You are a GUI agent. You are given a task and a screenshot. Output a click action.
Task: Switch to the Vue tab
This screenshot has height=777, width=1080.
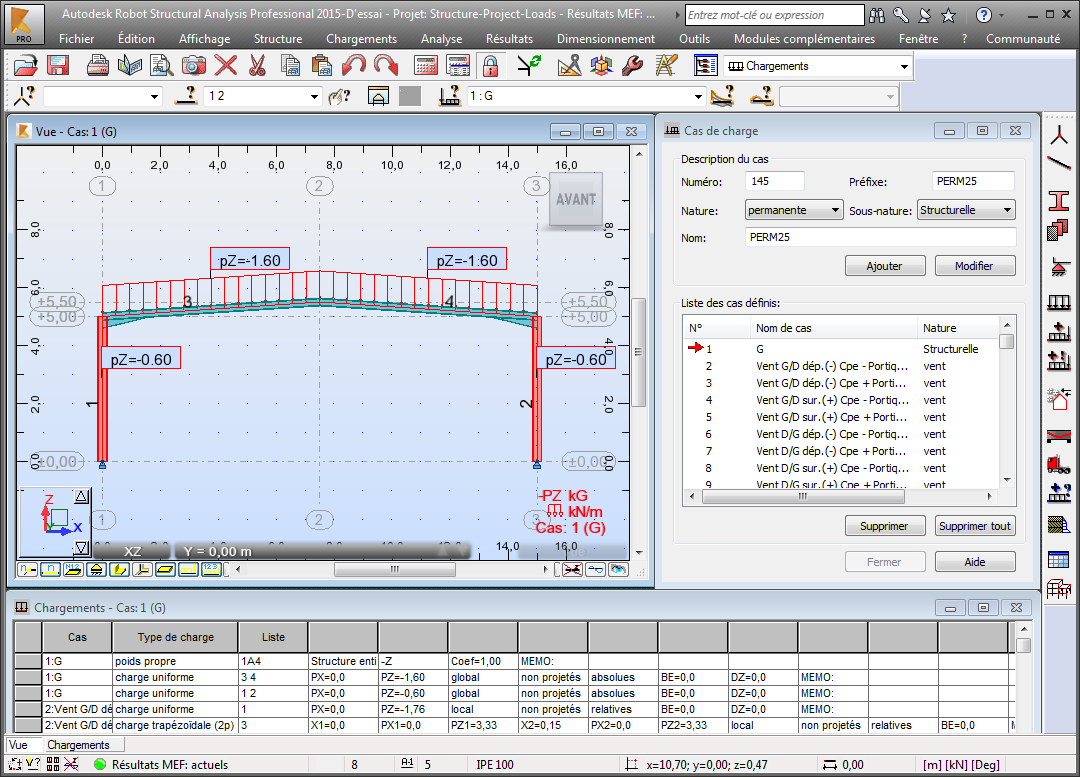(18, 745)
